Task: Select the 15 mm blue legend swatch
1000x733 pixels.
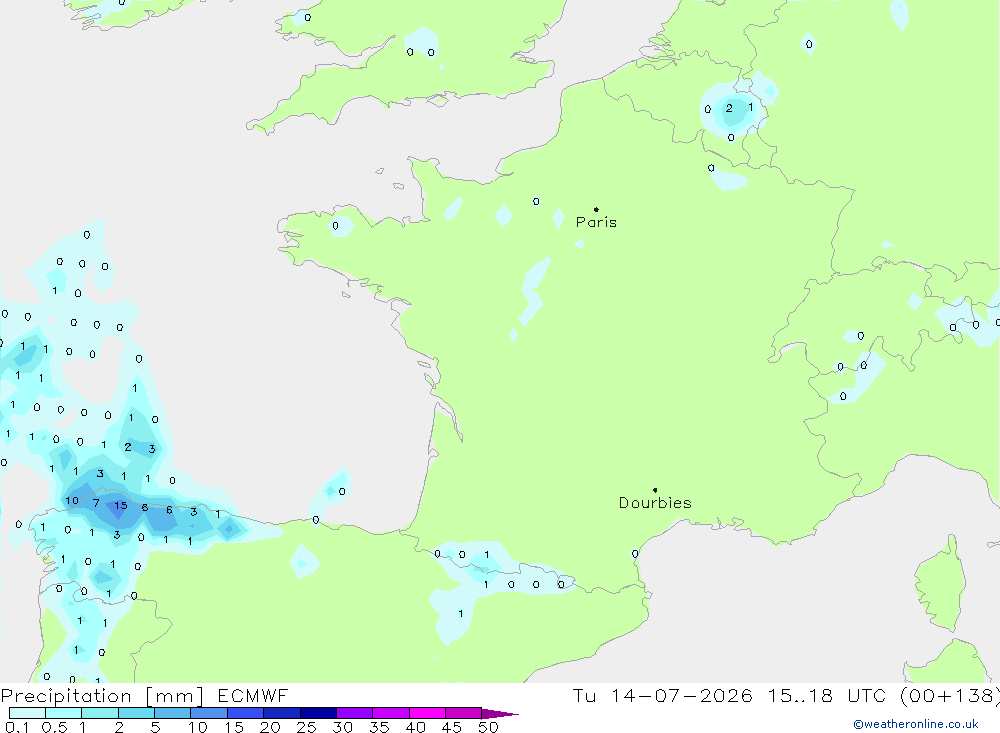Action: tap(245, 713)
